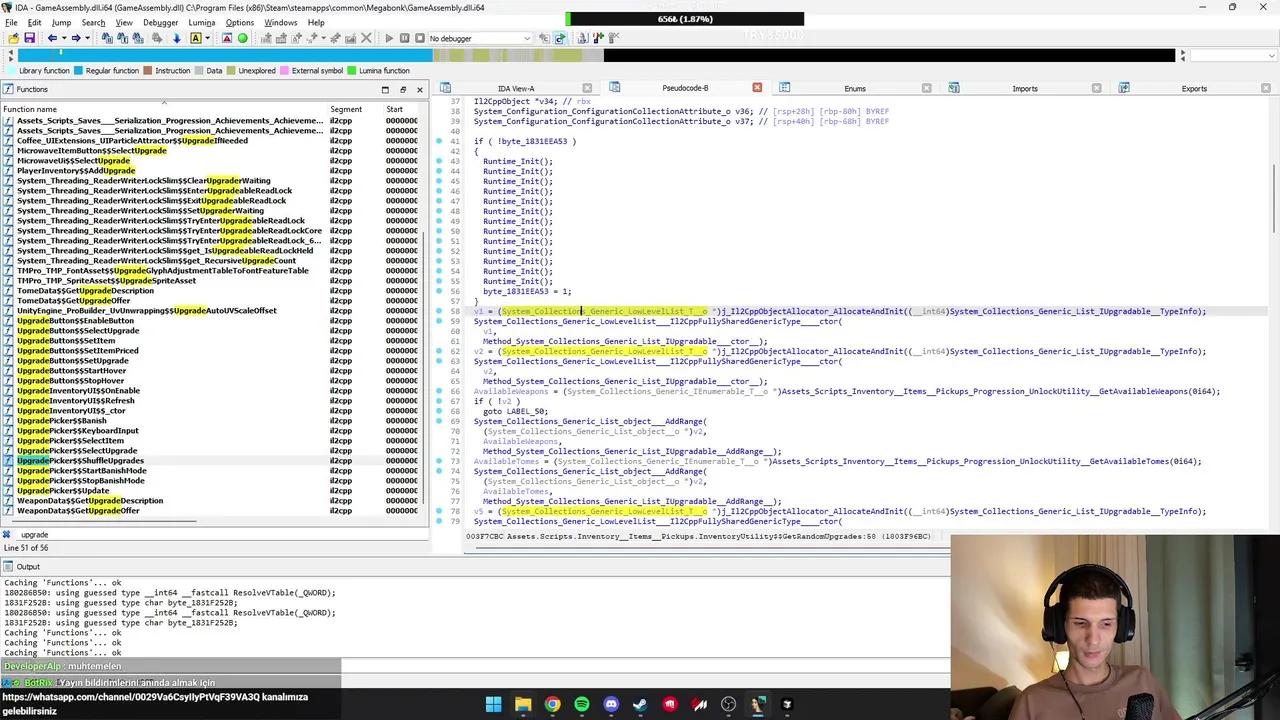The width and height of the screenshot is (1280, 720).
Task: Open the Options menu
Action: tap(240, 22)
